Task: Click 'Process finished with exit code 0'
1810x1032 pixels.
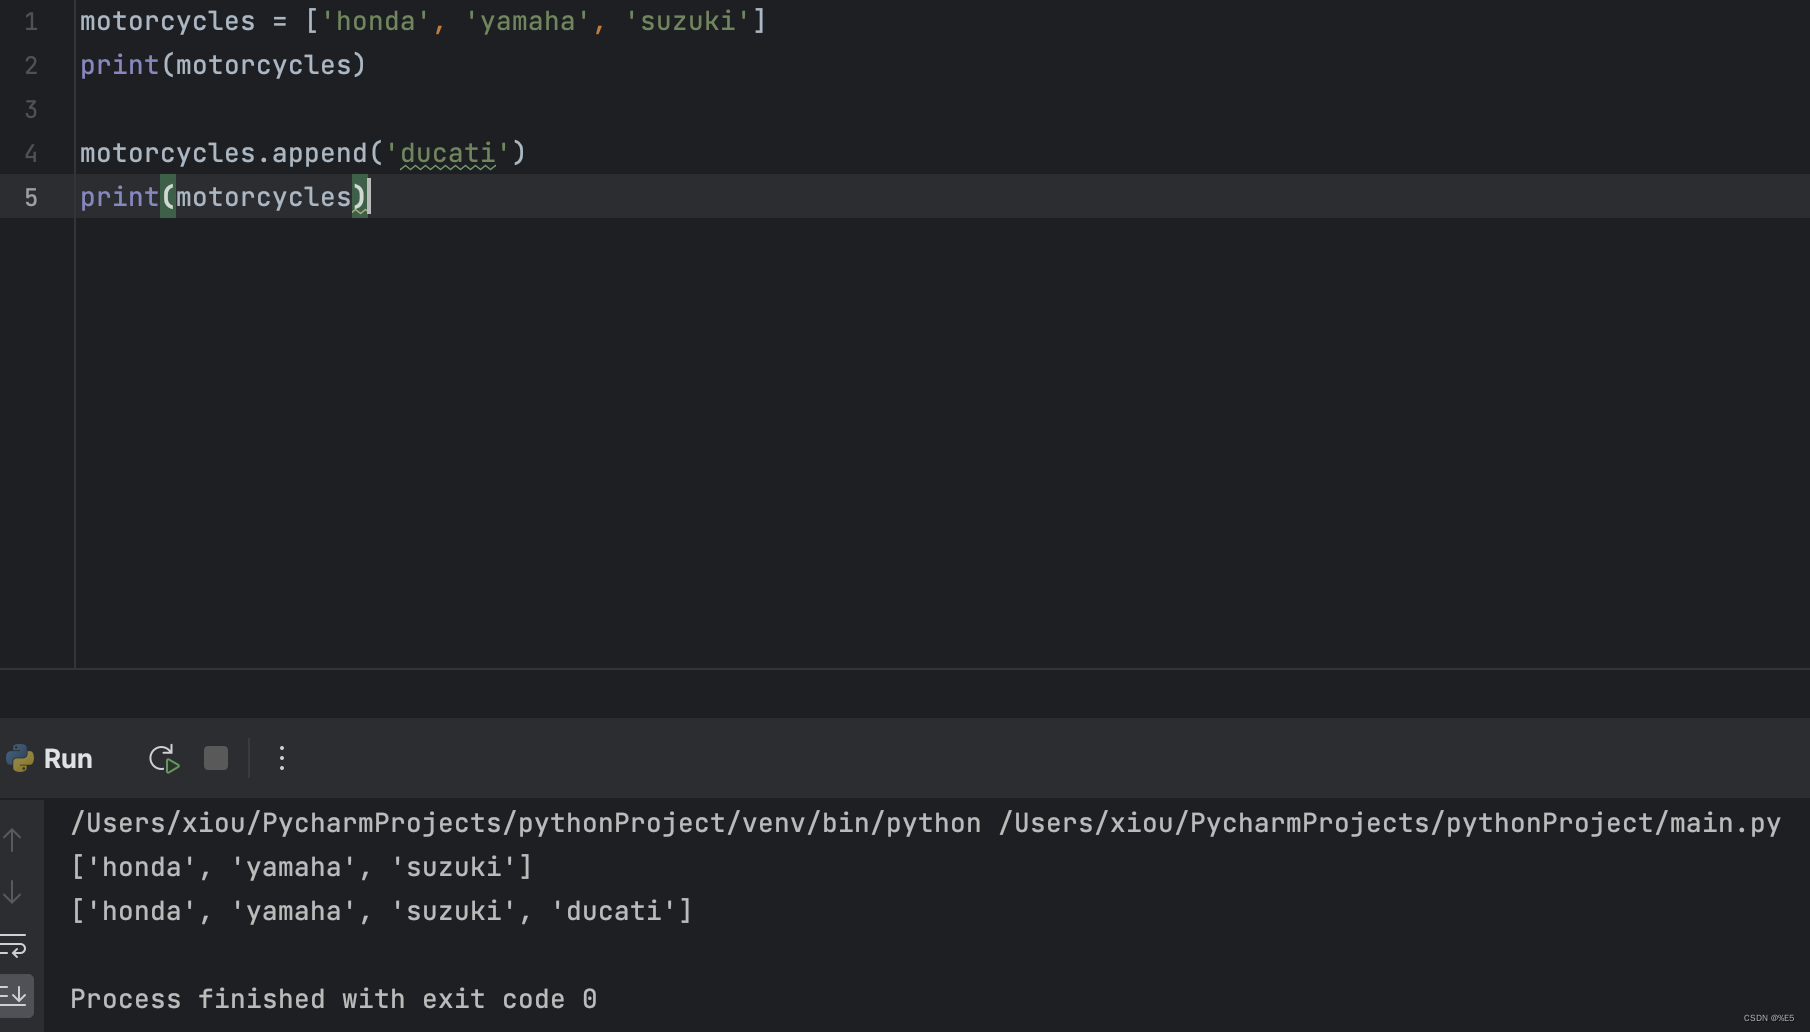Action: (334, 999)
